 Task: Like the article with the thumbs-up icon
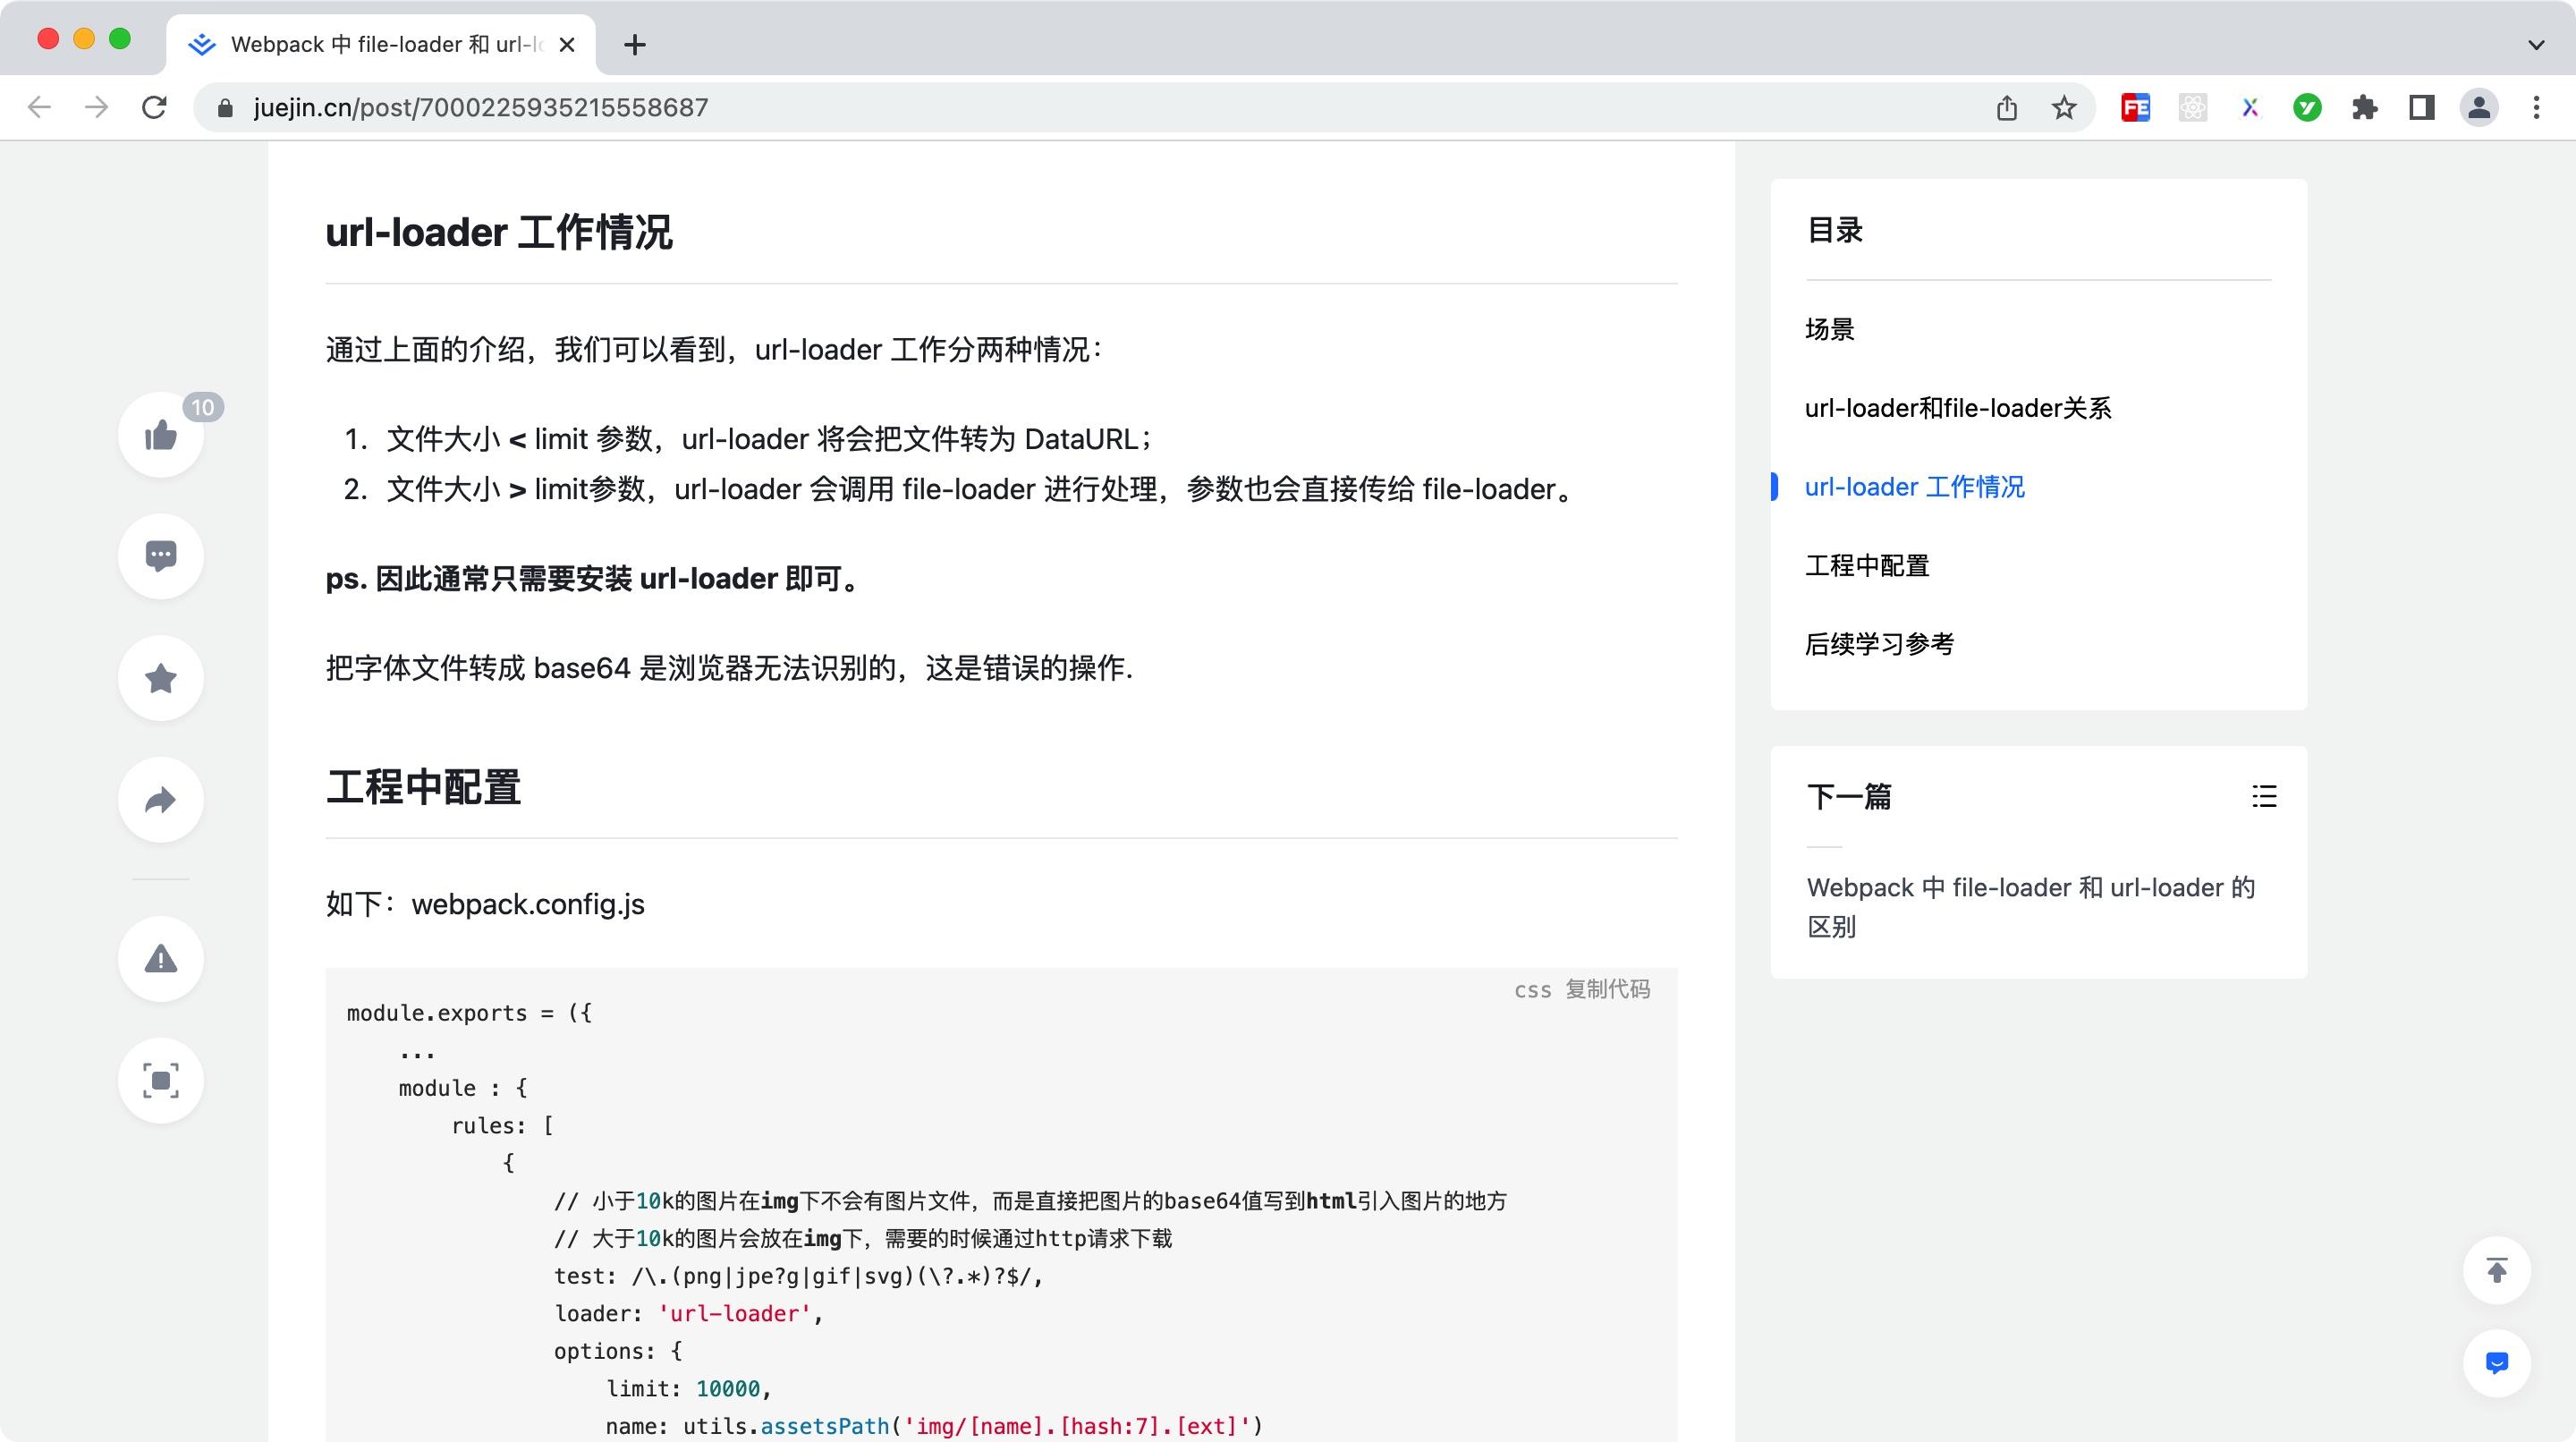[x=160, y=434]
